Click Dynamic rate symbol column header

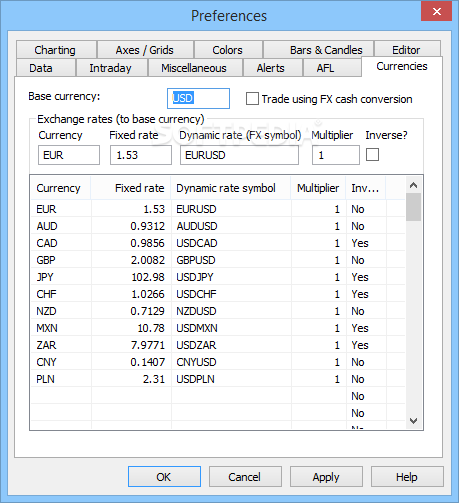pyautogui.click(x=231, y=188)
